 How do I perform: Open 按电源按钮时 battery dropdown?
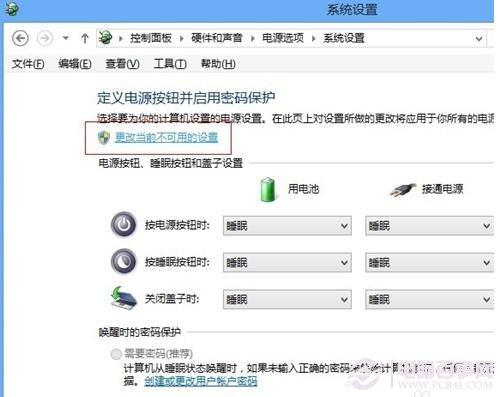pyautogui.click(x=287, y=226)
